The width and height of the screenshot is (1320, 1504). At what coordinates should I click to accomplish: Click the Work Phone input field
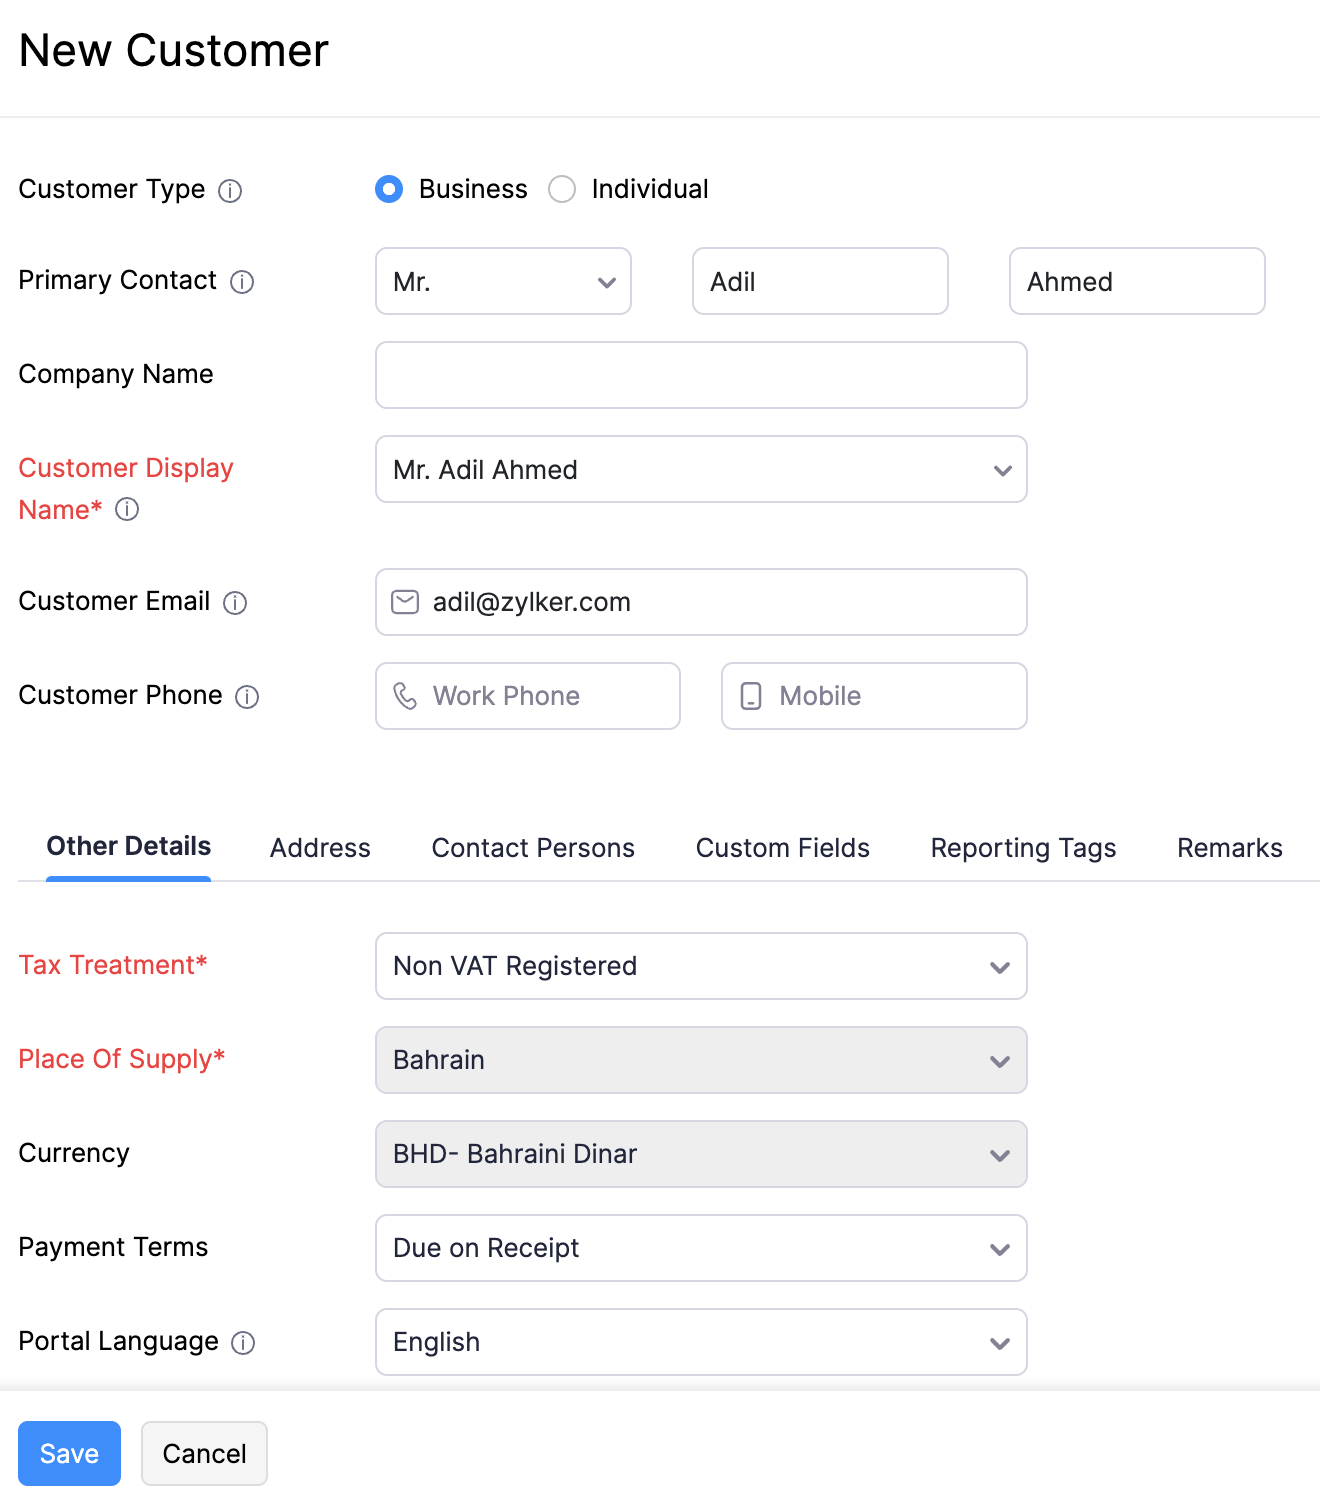point(540,696)
